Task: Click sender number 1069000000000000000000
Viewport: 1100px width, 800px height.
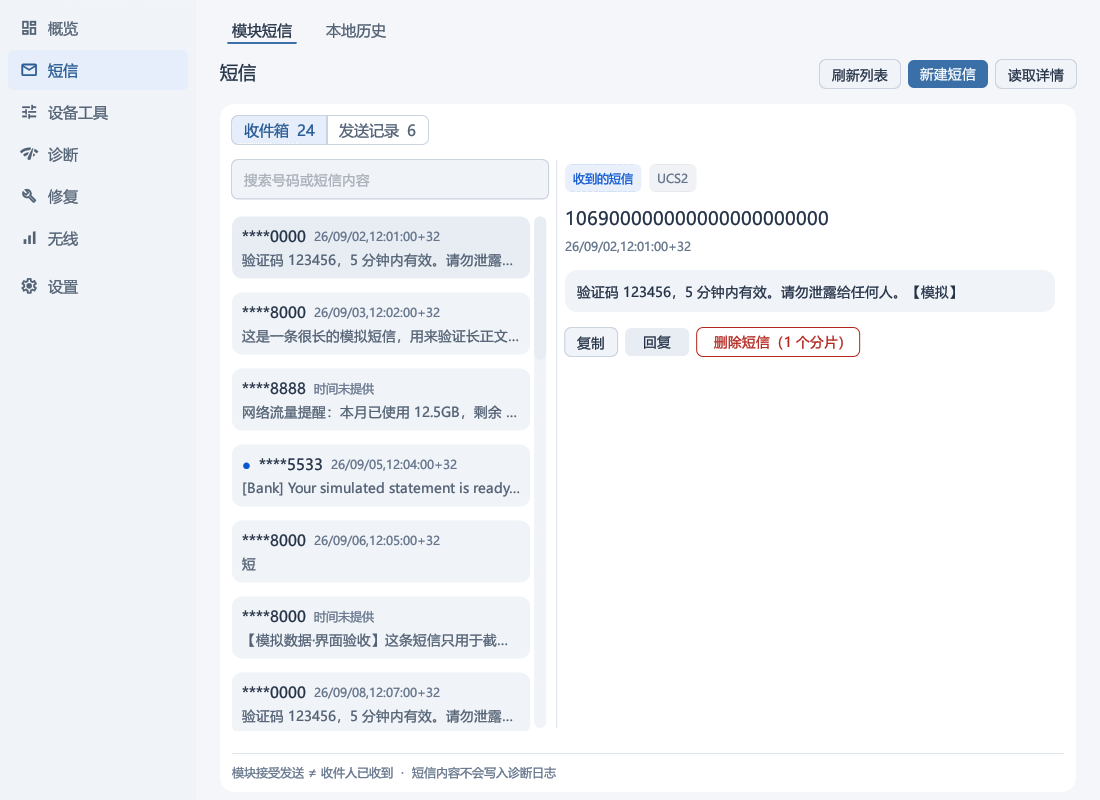Action: (x=697, y=218)
